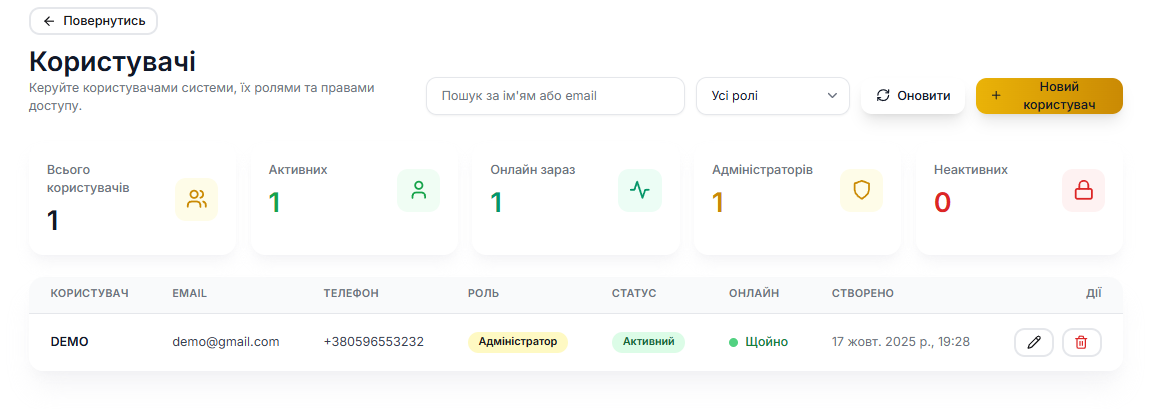Click the Дії column header
The width and height of the screenshot is (1160, 409).
[1093, 294]
